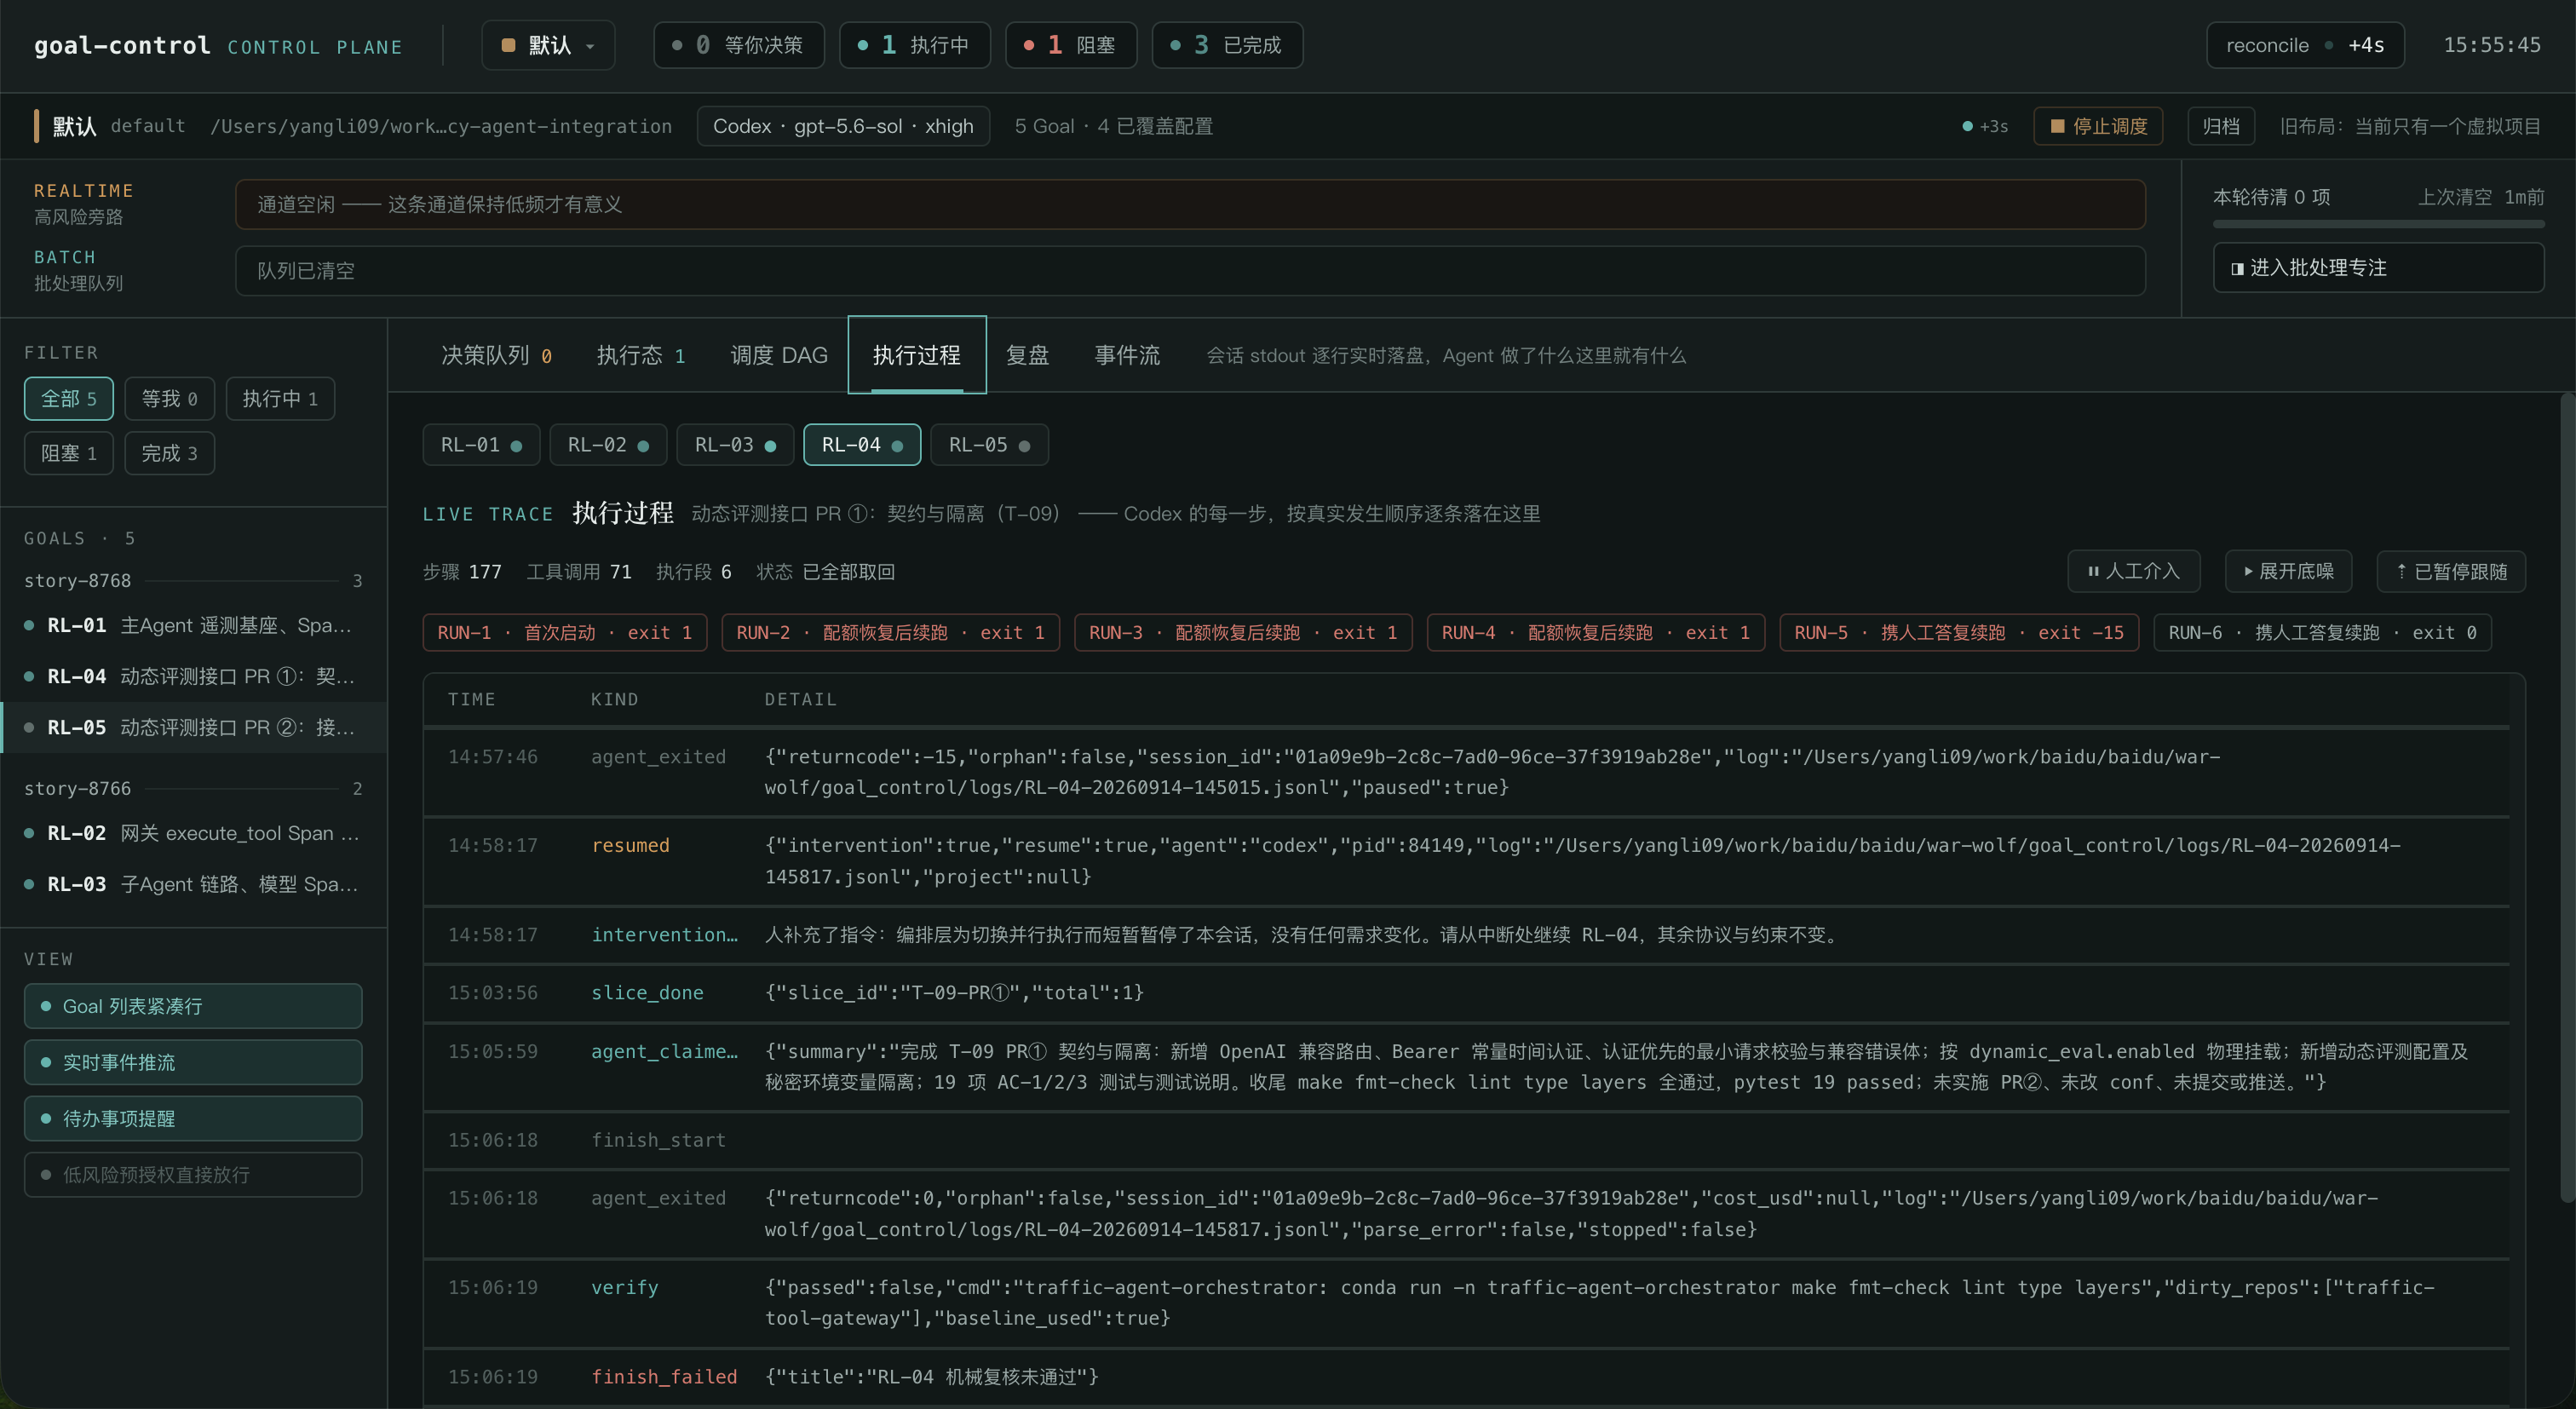2576x1409 pixels.
Task: Toggle 低风险预授权直接放行 option
Action: (x=193, y=1174)
